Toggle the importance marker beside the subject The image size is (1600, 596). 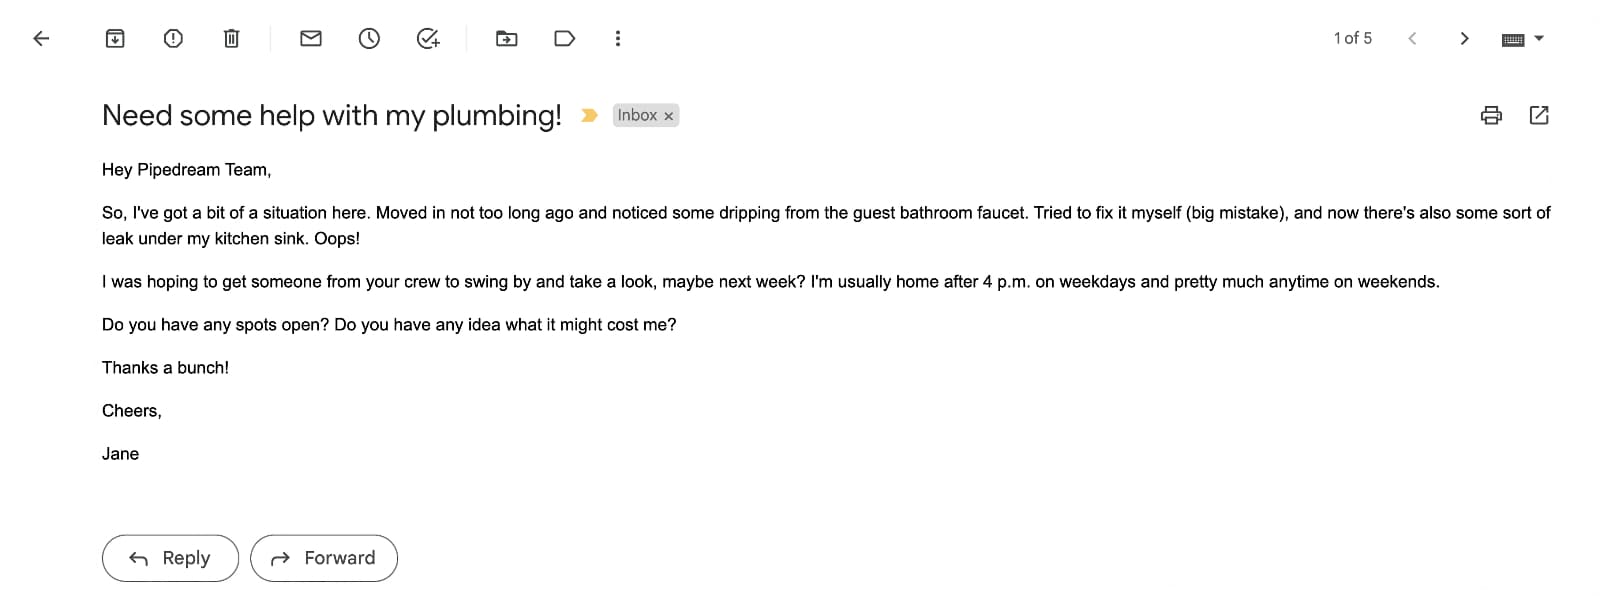pos(589,115)
